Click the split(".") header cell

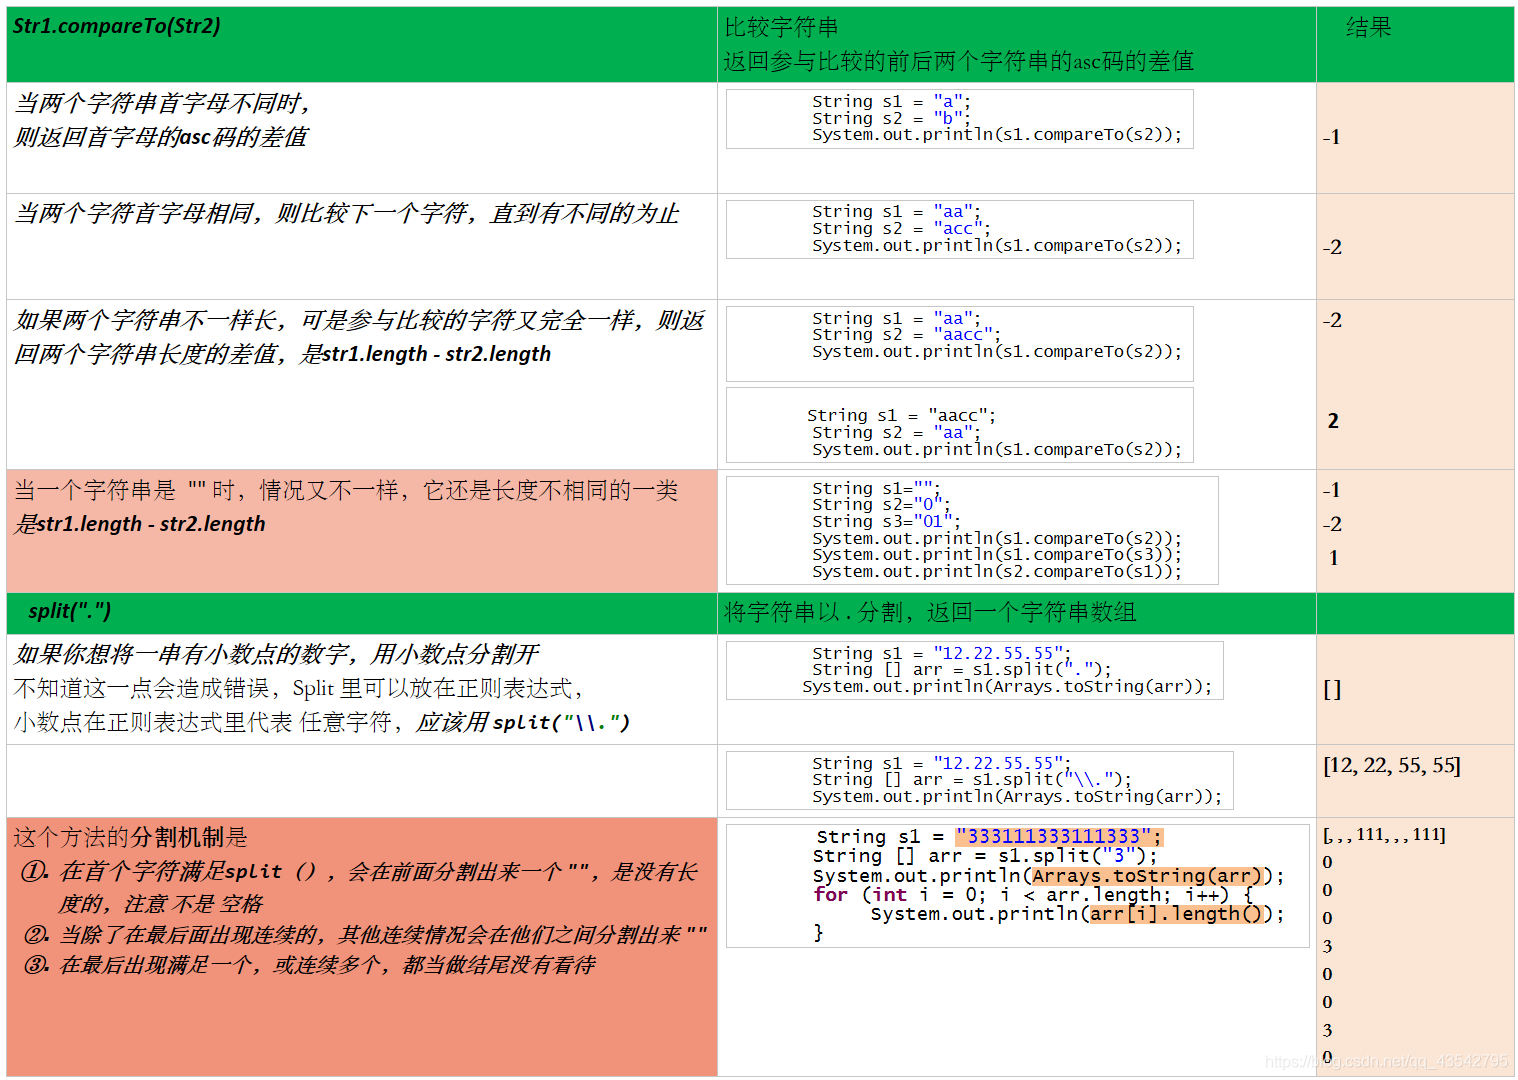(x=361, y=613)
